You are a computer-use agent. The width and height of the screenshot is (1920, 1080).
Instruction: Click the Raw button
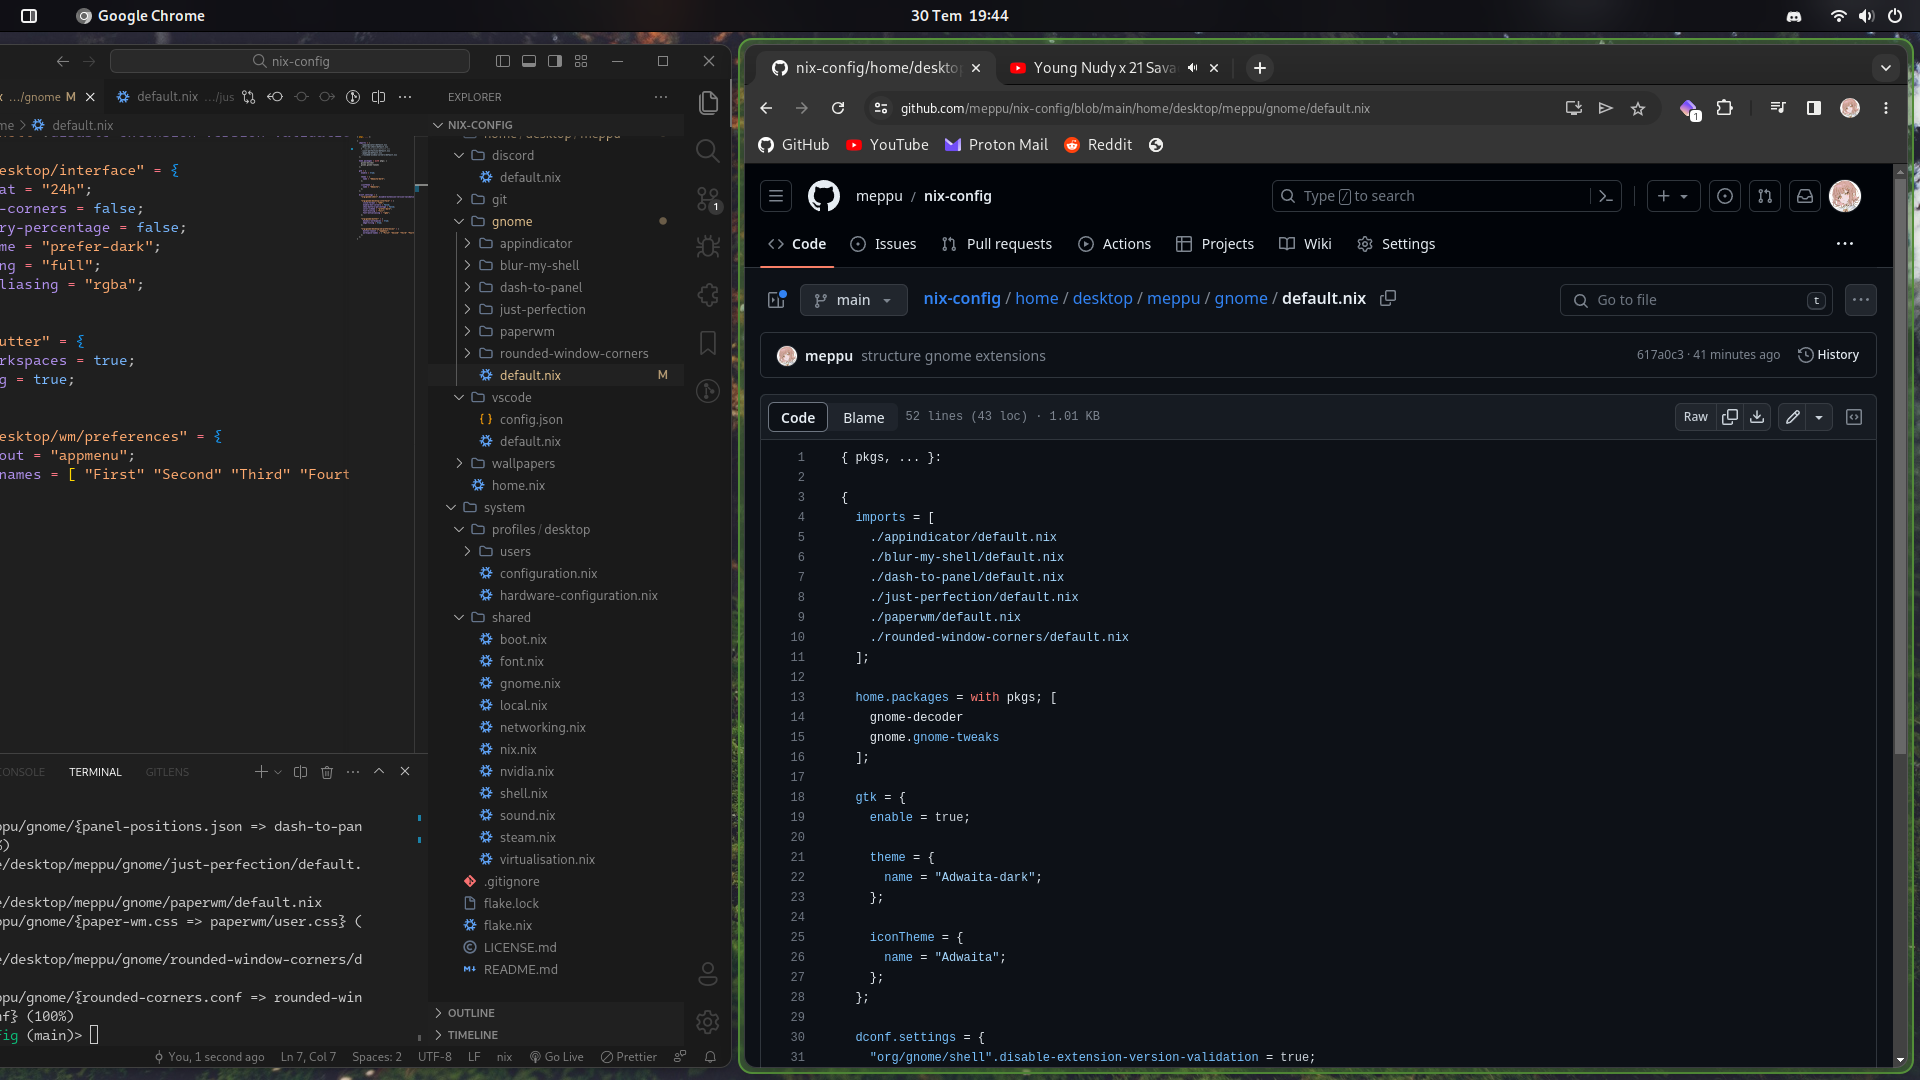point(1695,417)
